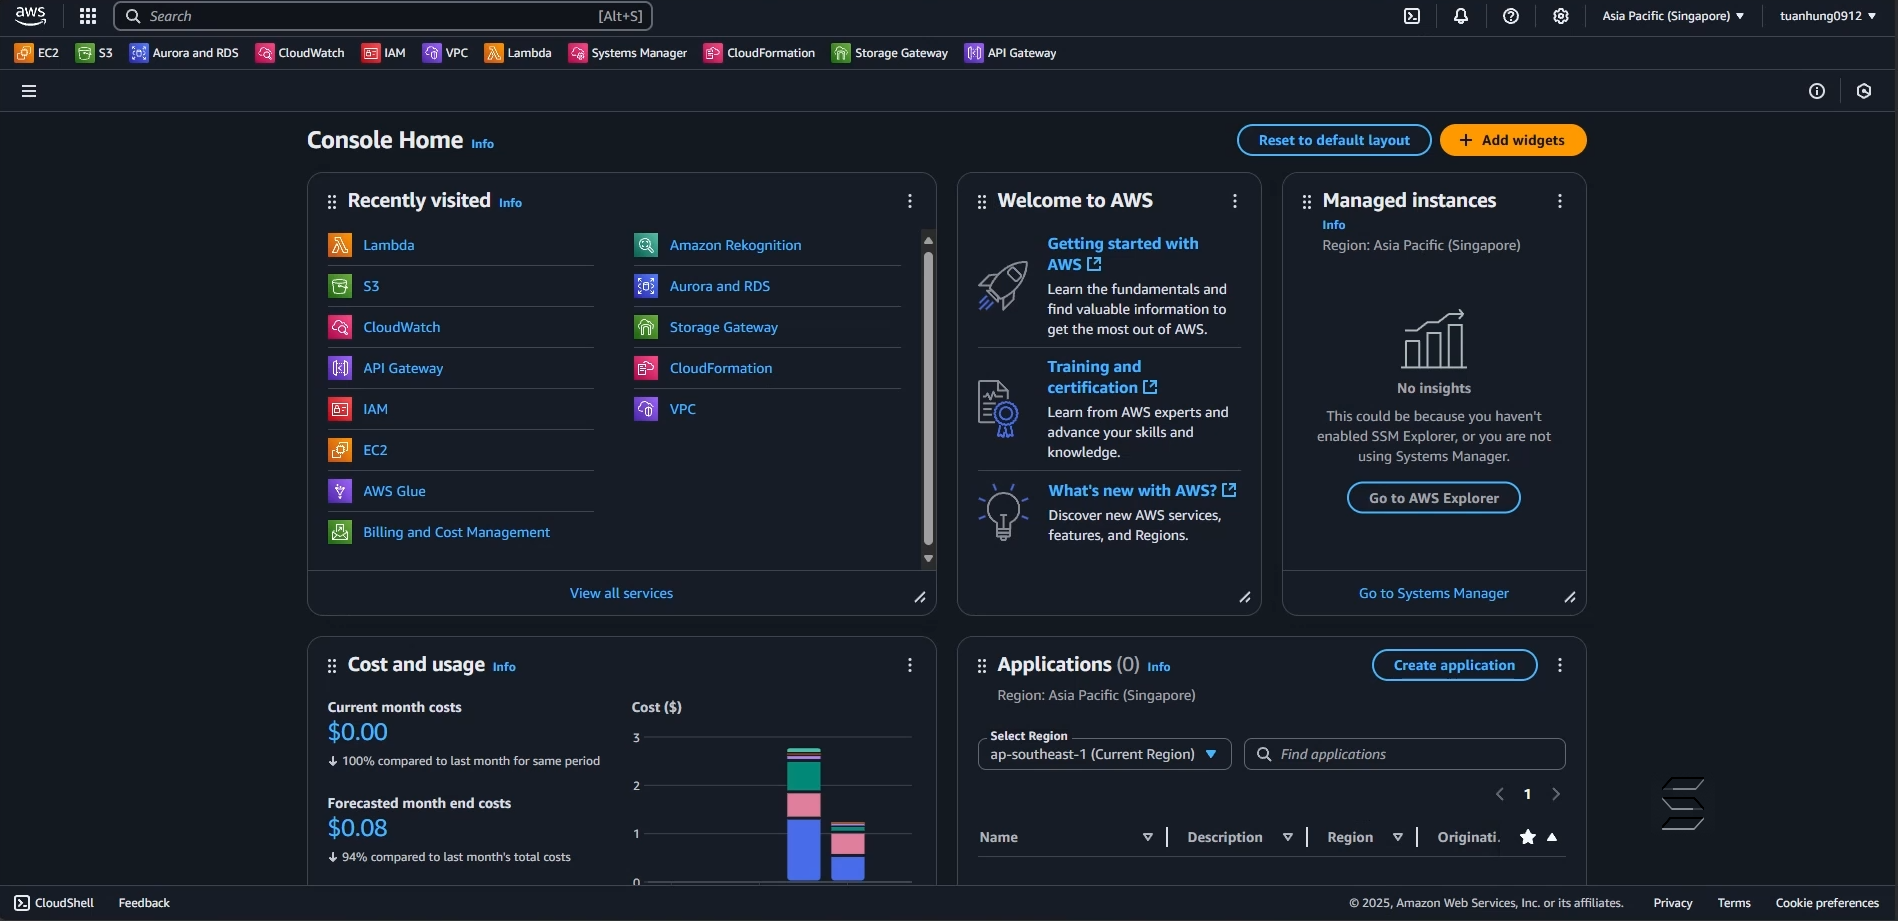The image size is (1898, 921).
Task: Open the Applications widget options menu
Action: [x=1560, y=666]
